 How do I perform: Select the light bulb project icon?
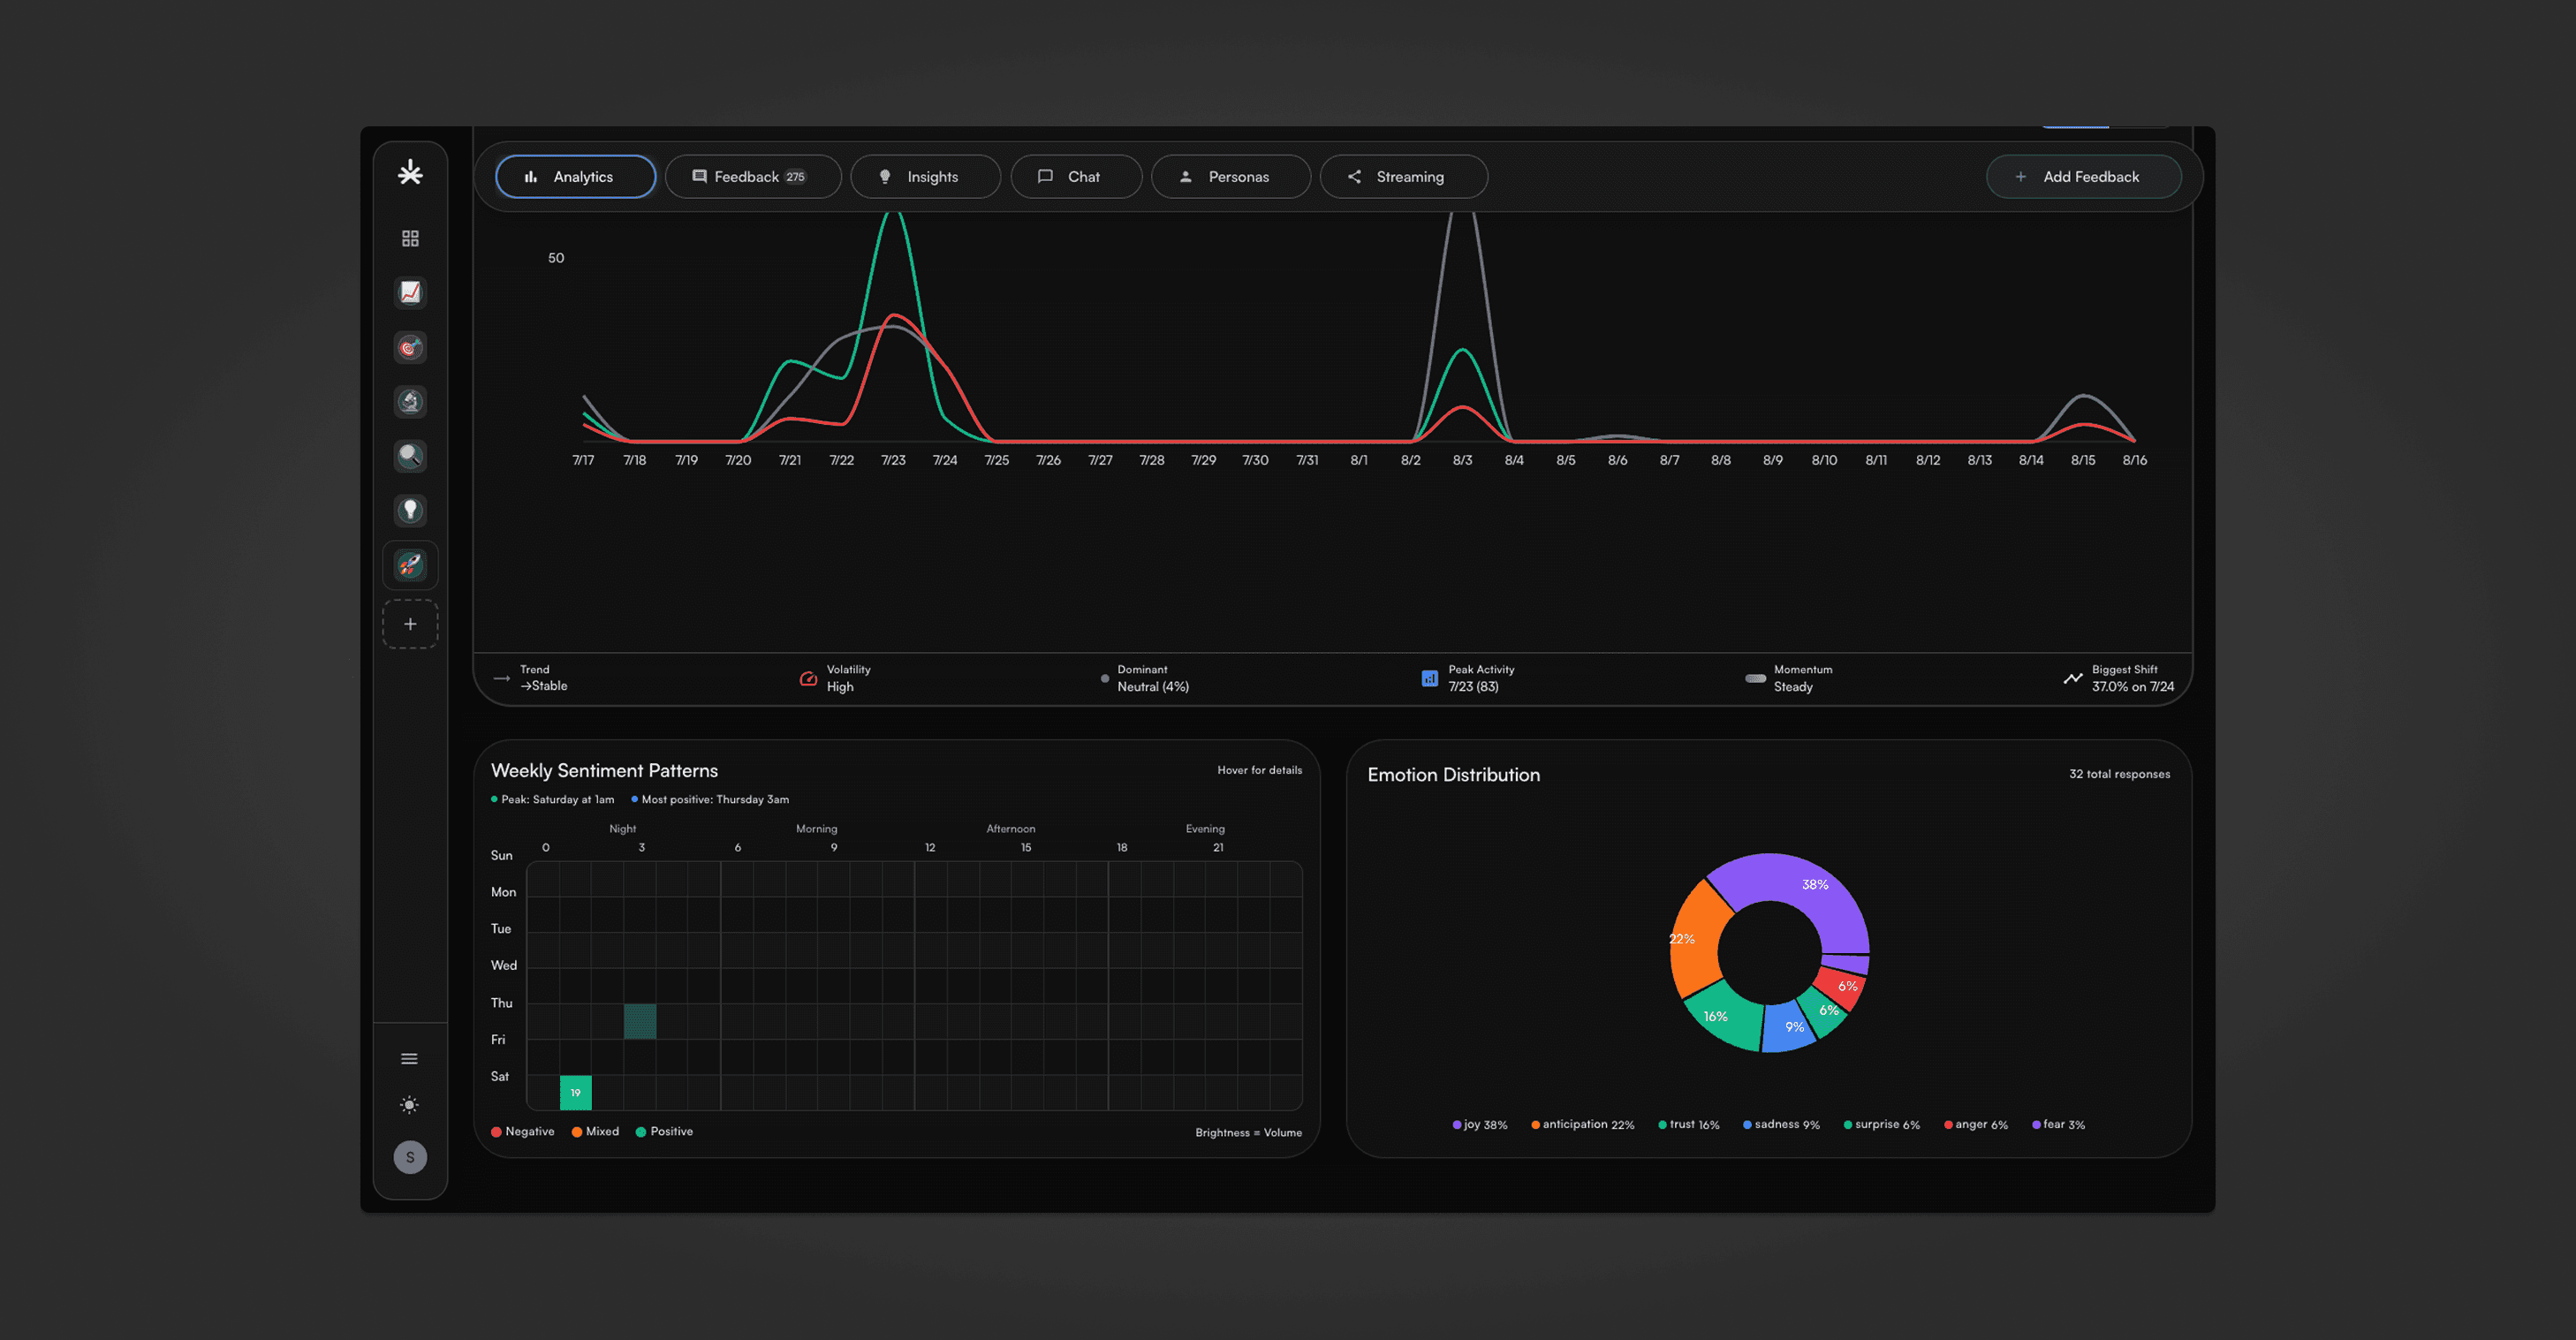410,511
